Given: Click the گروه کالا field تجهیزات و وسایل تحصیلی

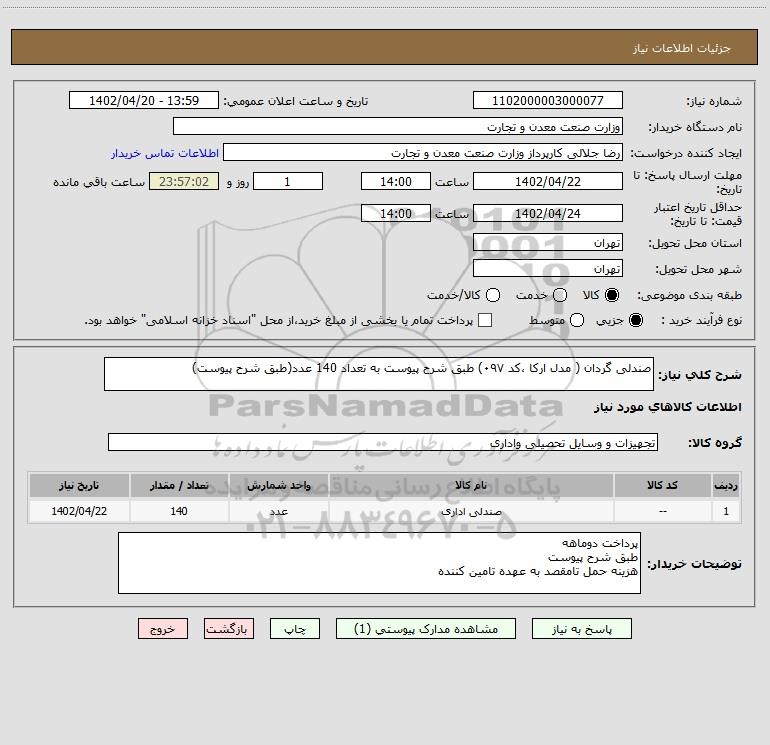Looking at the screenshot, I should 383,442.
